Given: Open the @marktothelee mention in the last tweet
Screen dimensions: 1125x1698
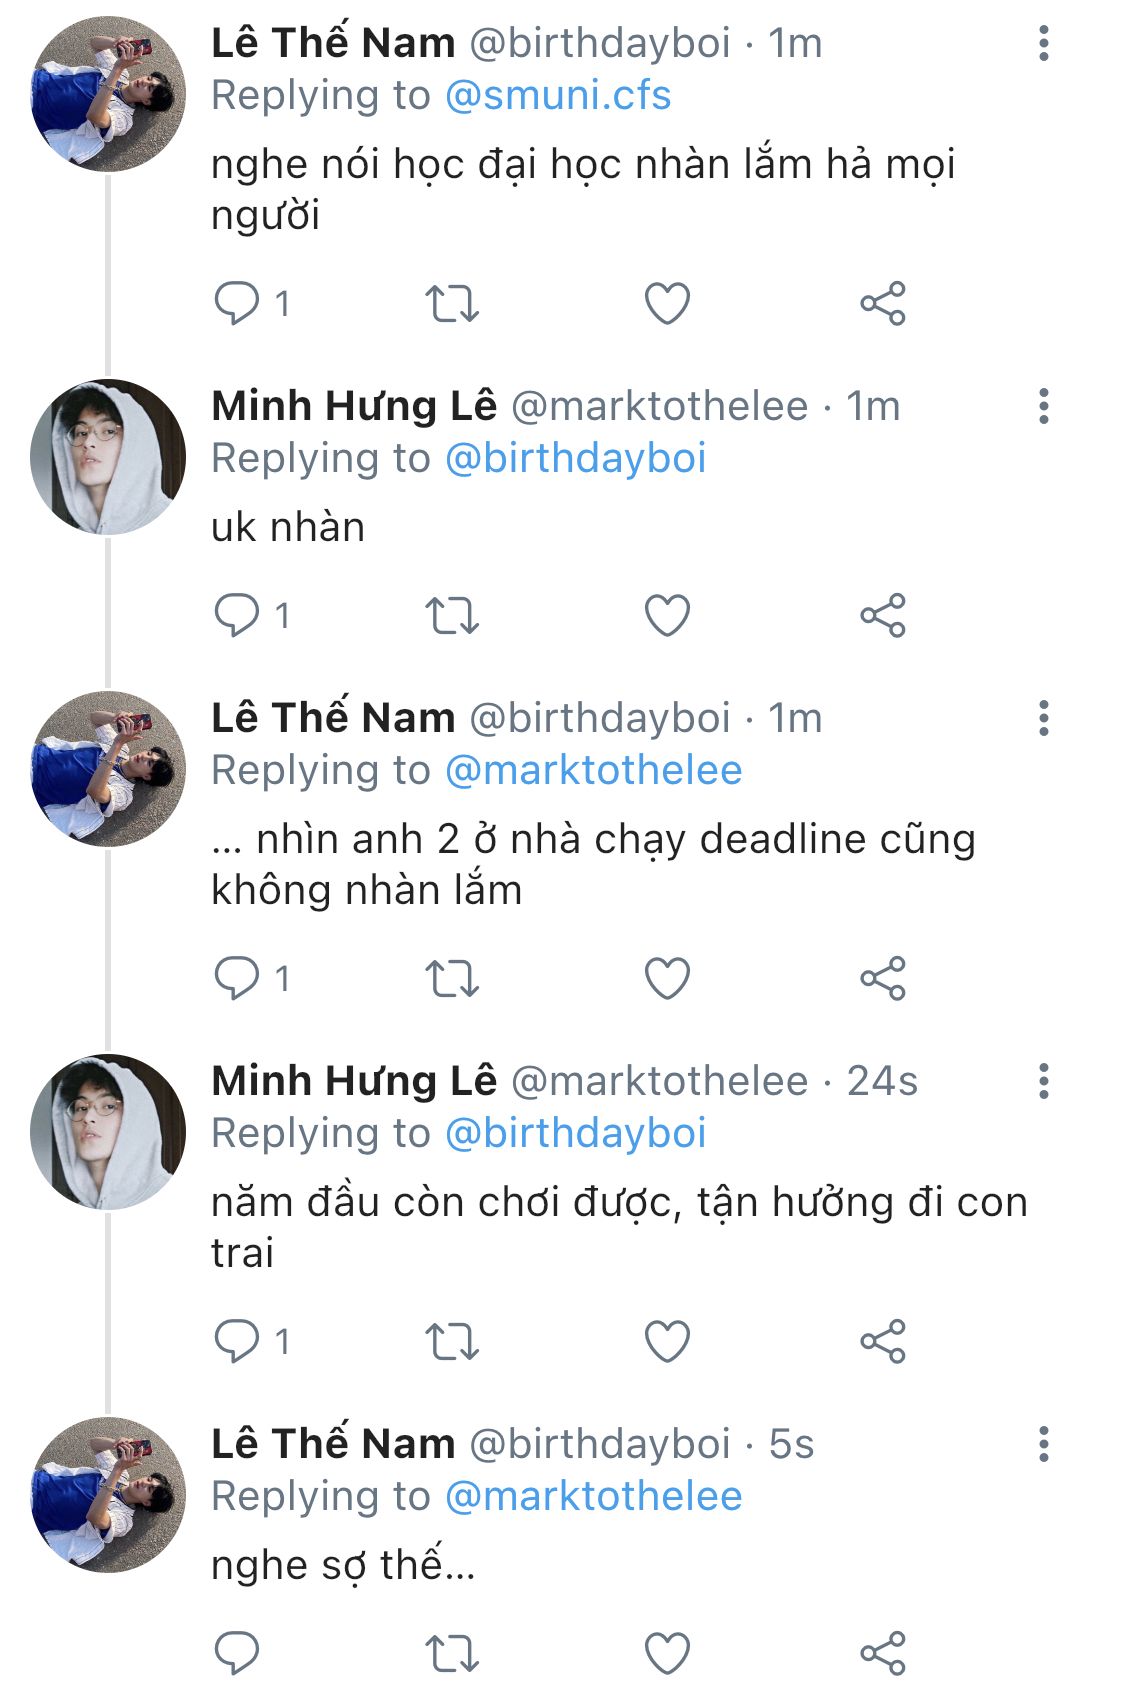Looking at the screenshot, I should tap(593, 1497).
